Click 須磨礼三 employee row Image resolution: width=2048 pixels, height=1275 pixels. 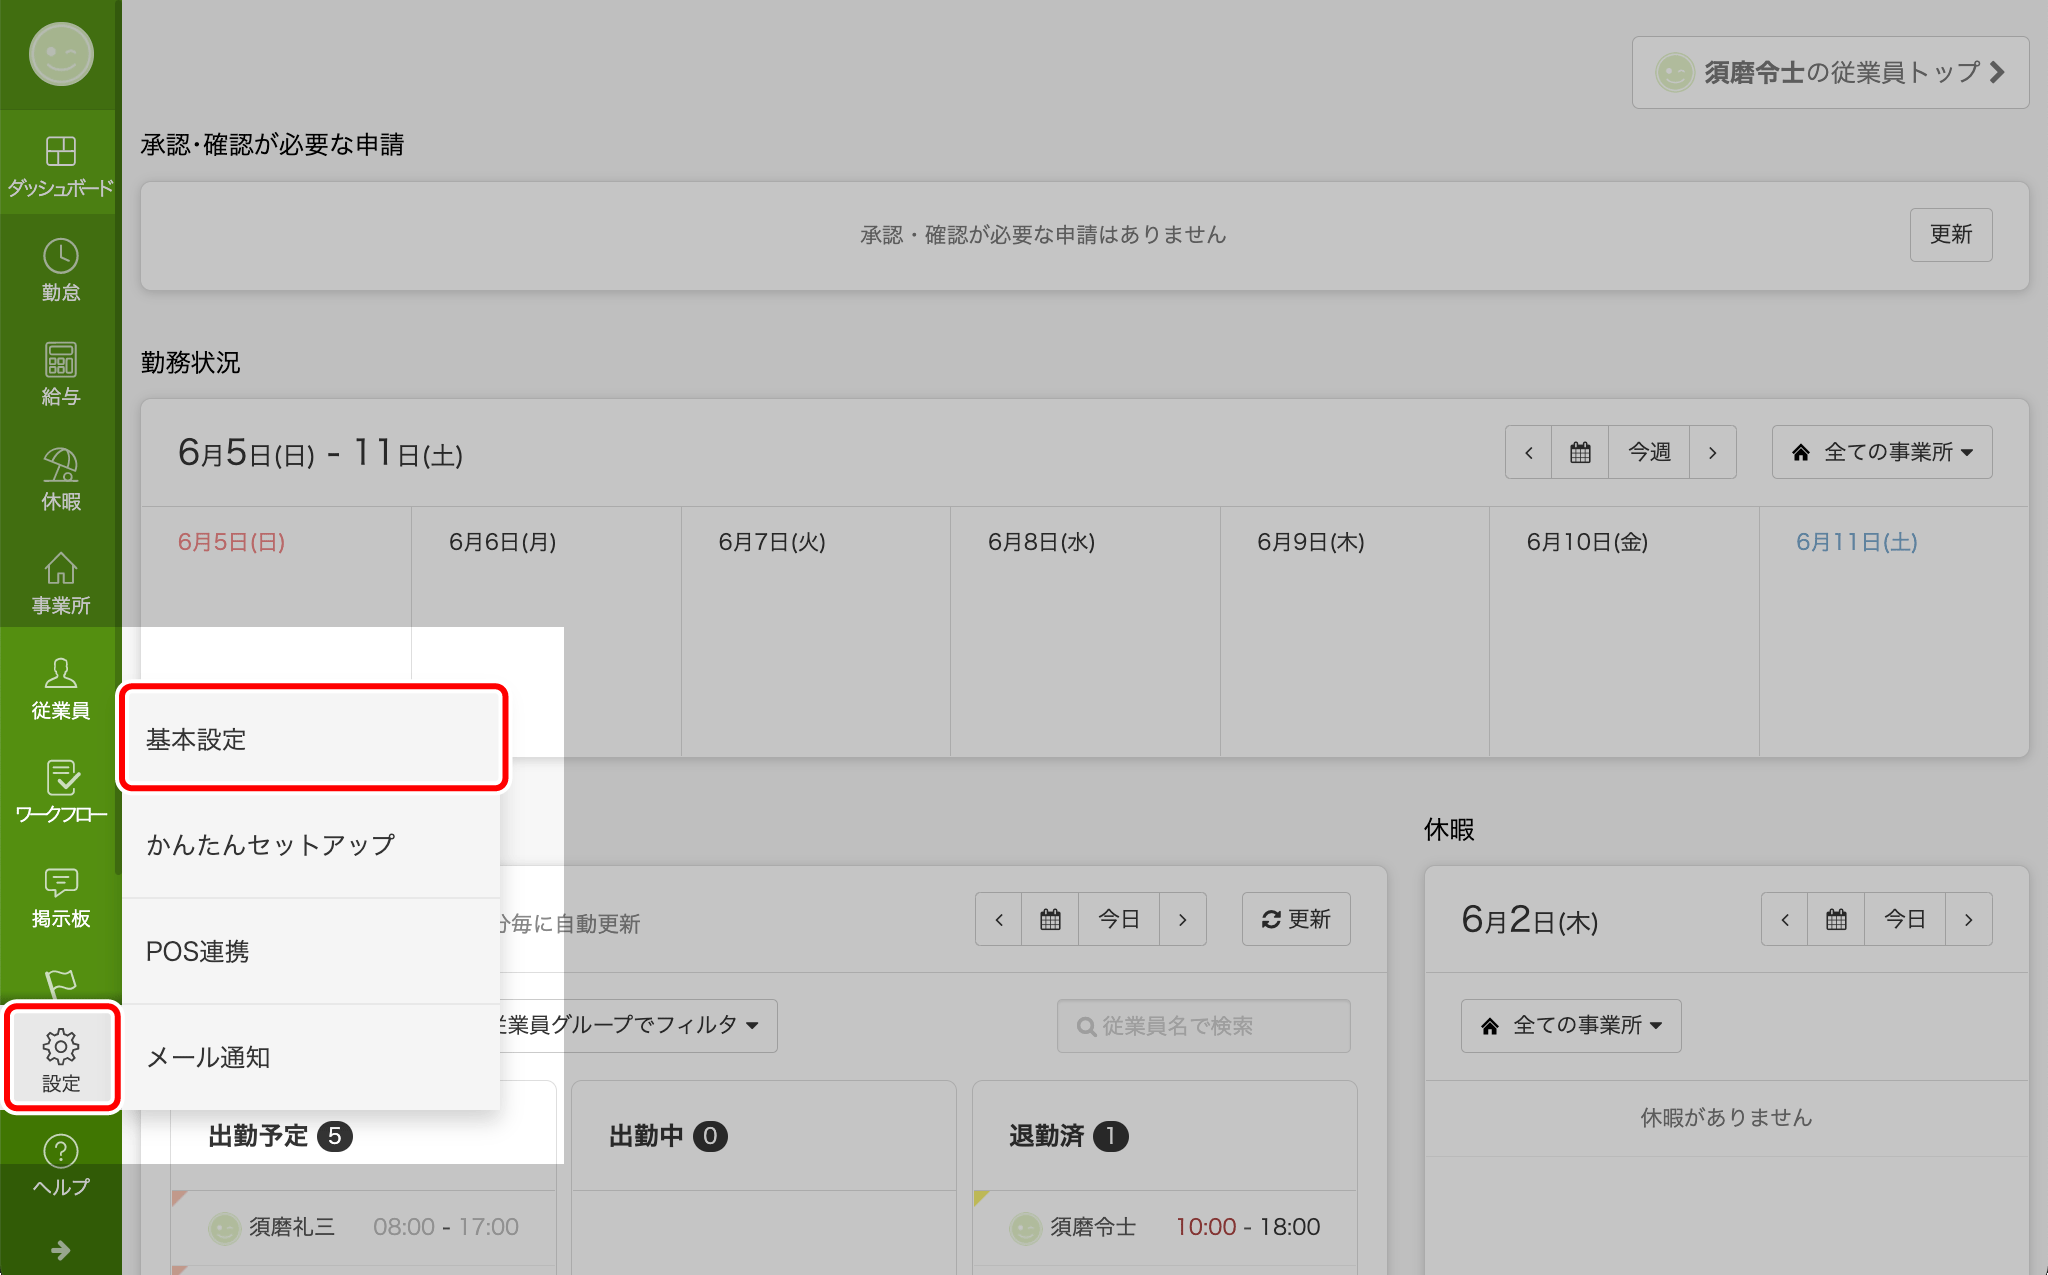363,1227
